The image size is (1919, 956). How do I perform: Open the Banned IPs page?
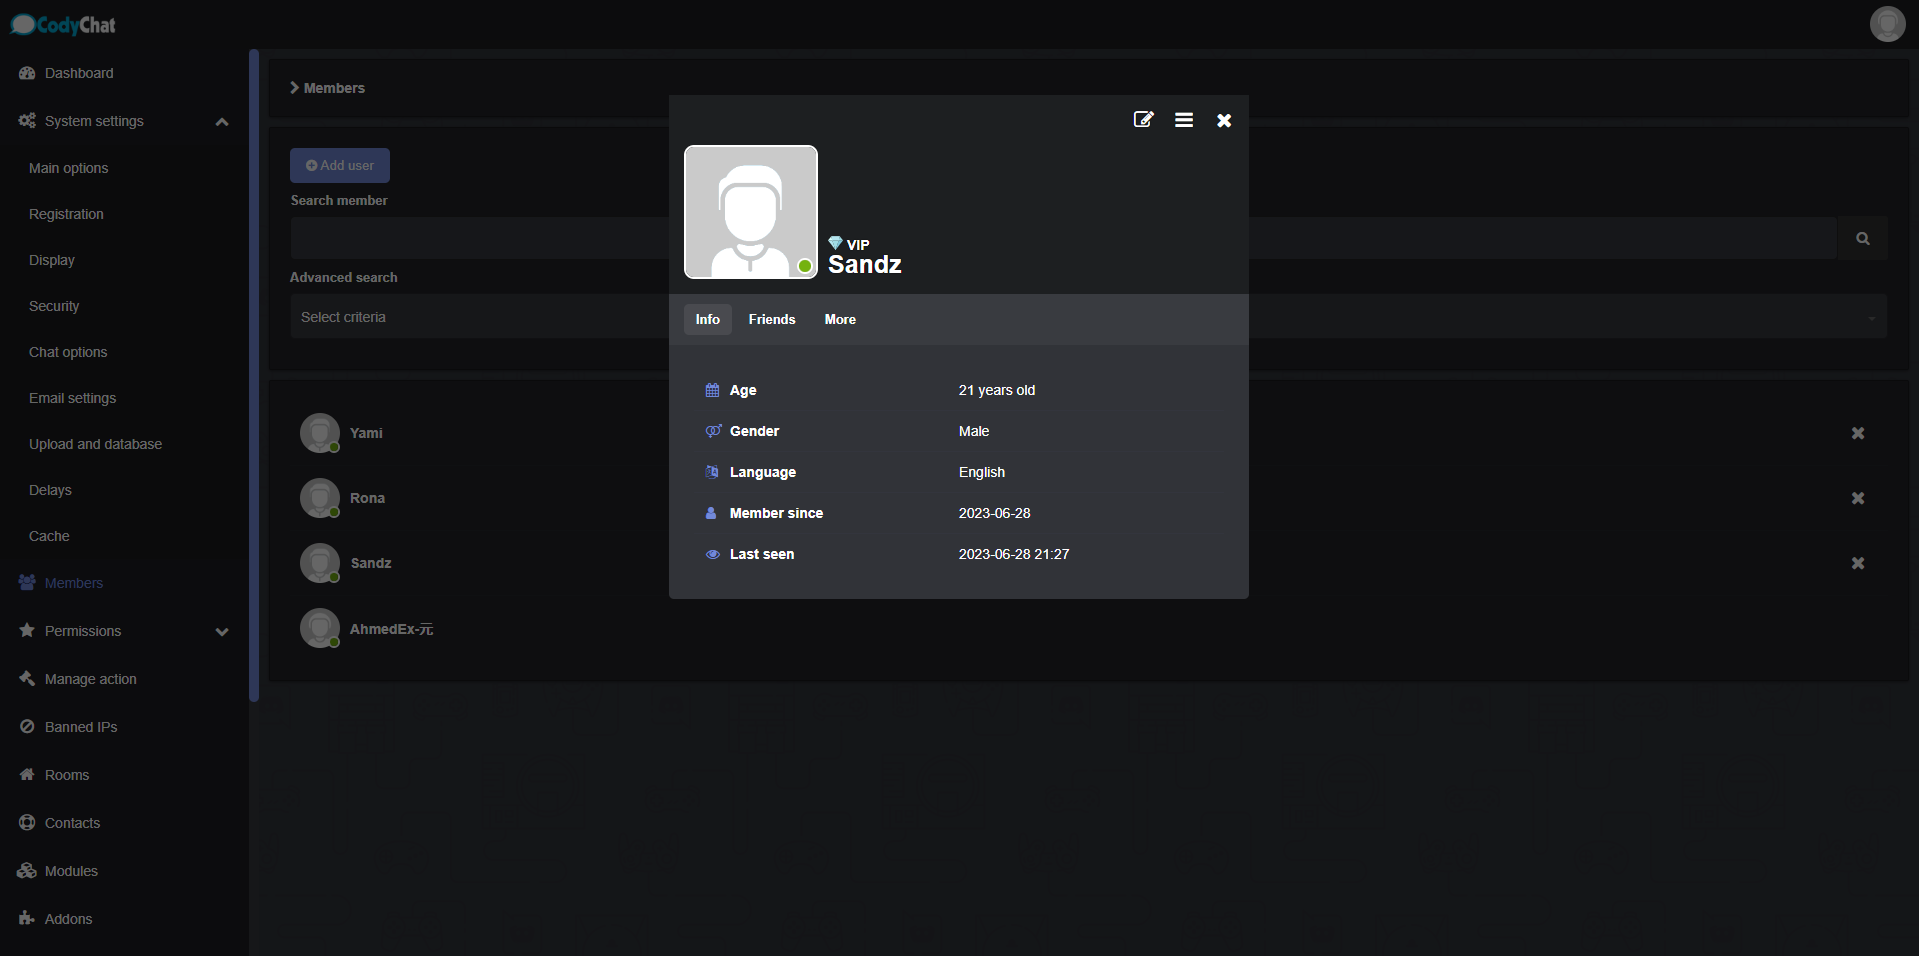tap(80, 727)
